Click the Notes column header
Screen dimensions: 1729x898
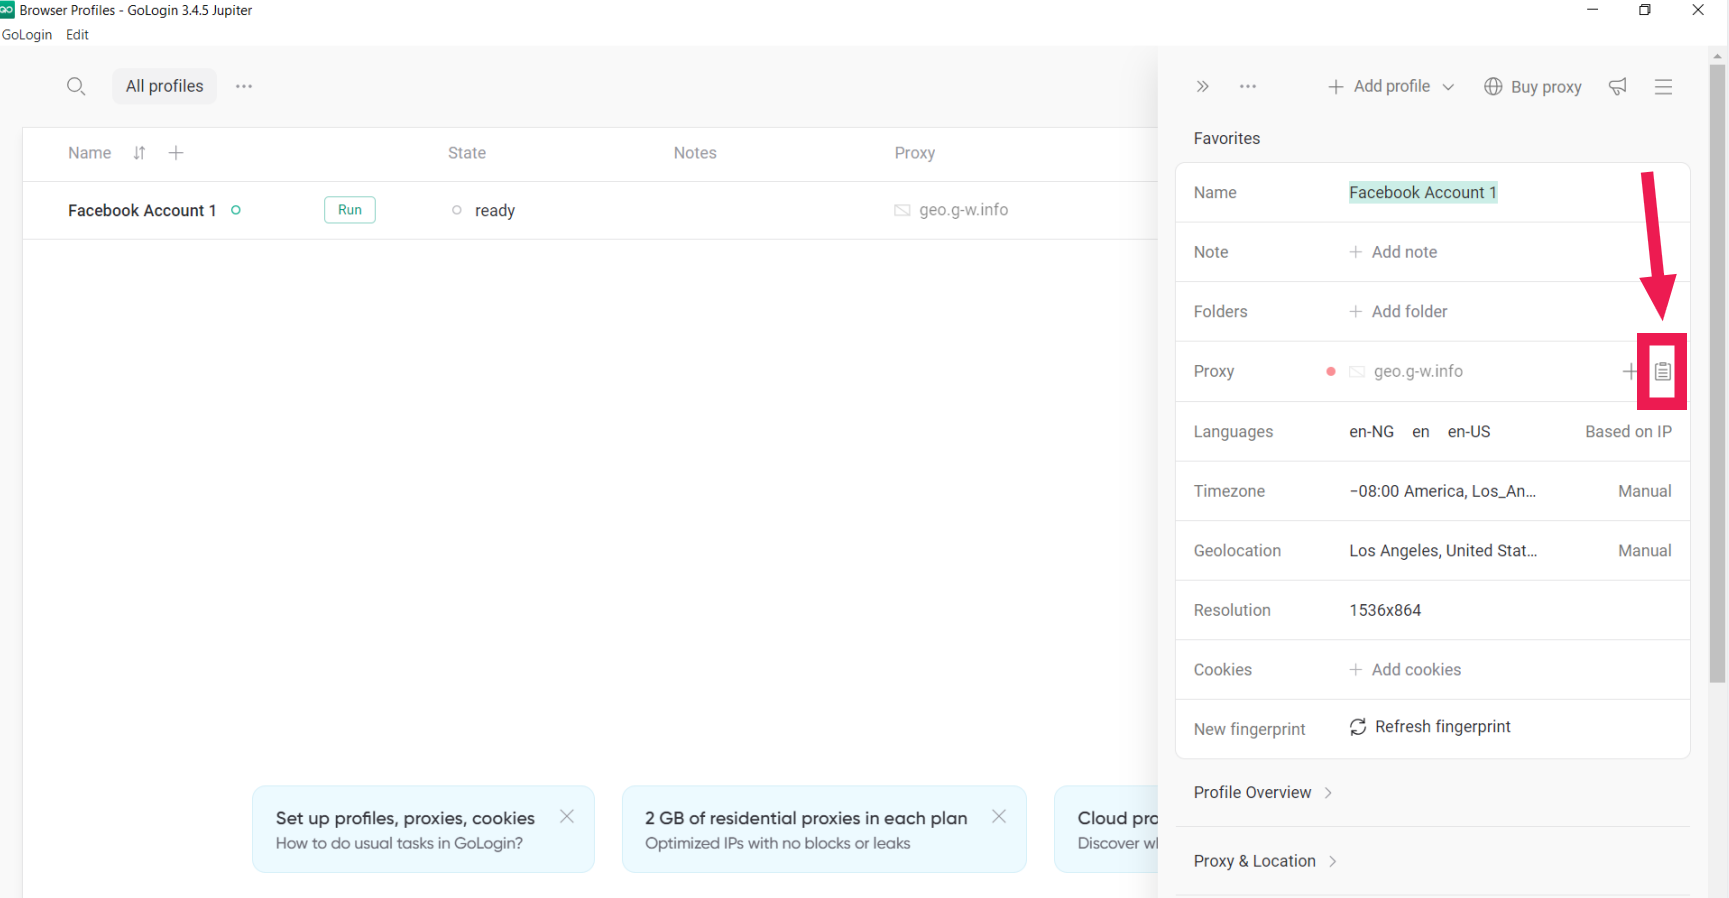coord(695,153)
